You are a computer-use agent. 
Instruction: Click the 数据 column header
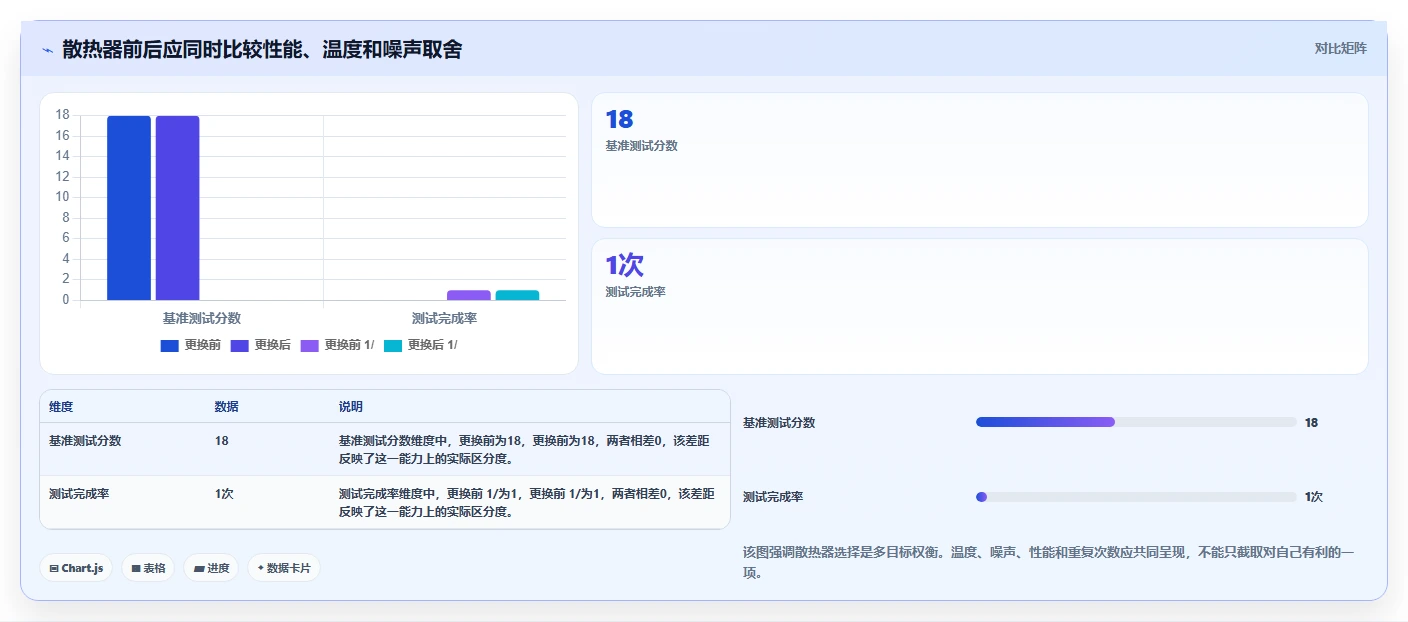click(226, 407)
